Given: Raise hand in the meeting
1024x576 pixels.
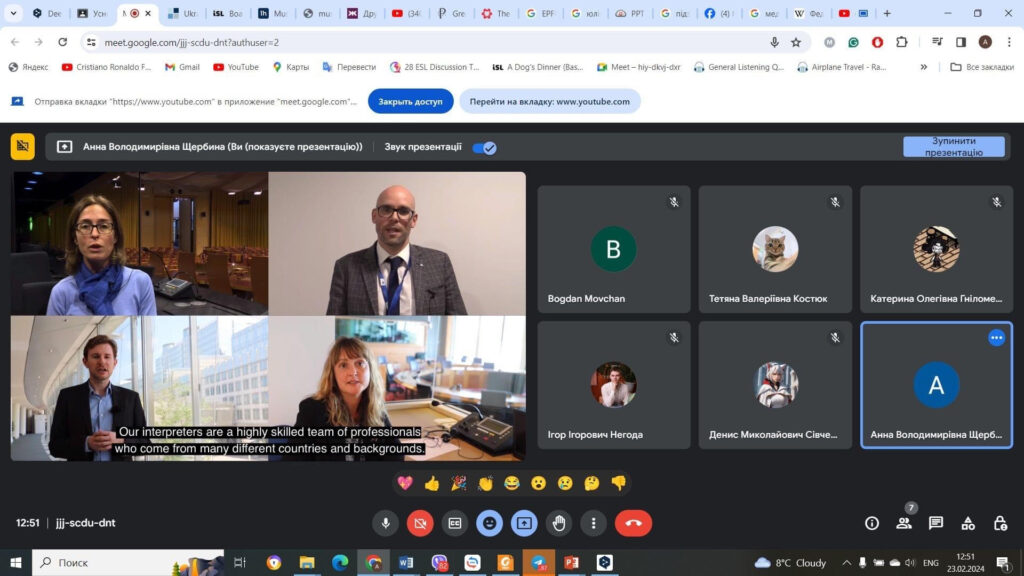Looking at the screenshot, I should tap(559, 523).
